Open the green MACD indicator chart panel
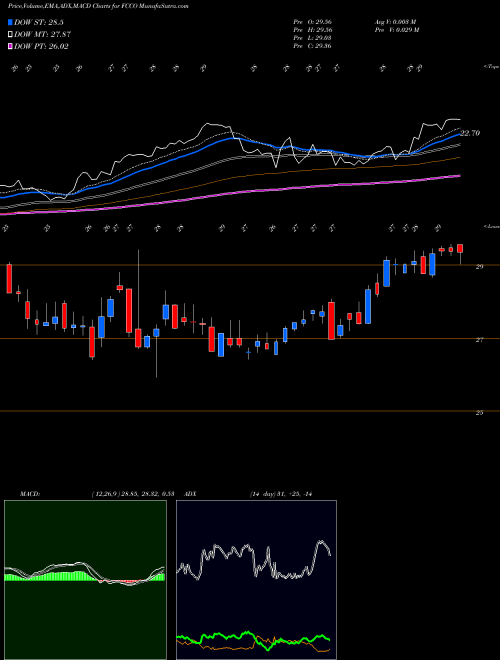The image size is (500, 660). [x=85, y=580]
